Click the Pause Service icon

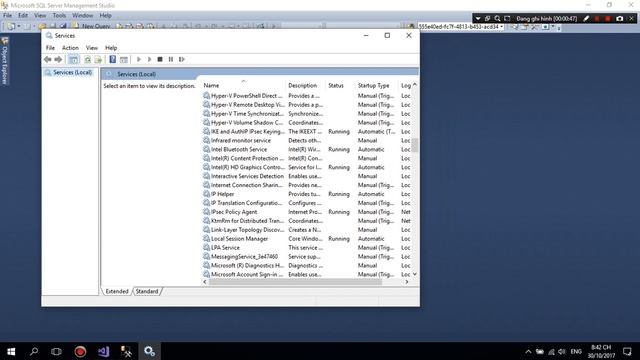tap(171, 60)
